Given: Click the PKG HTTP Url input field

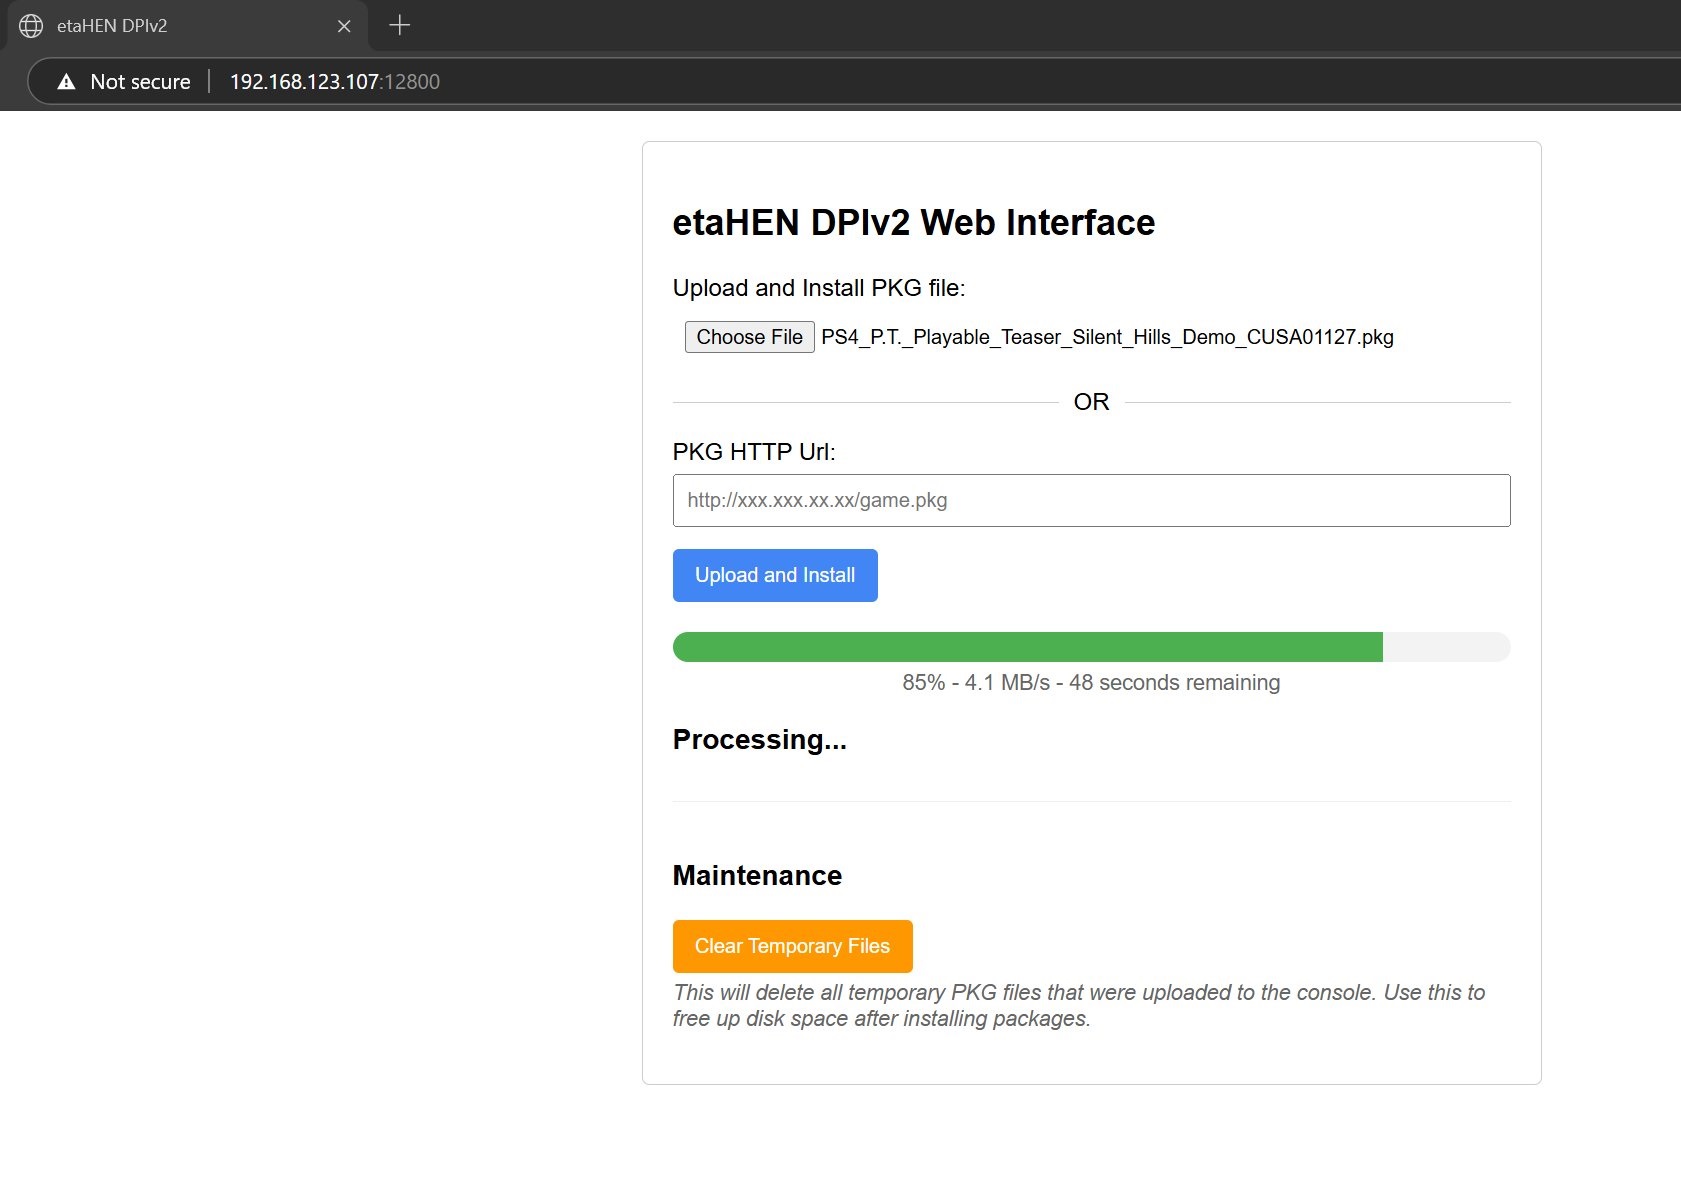Looking at the screenshot, I should [x=1091, y=500].
